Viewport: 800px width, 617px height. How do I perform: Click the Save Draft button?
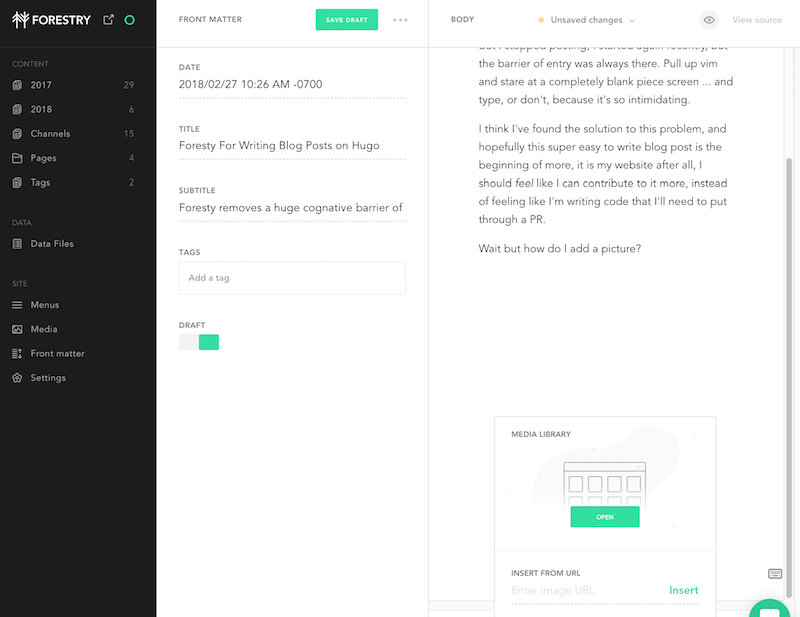point(347,20)
